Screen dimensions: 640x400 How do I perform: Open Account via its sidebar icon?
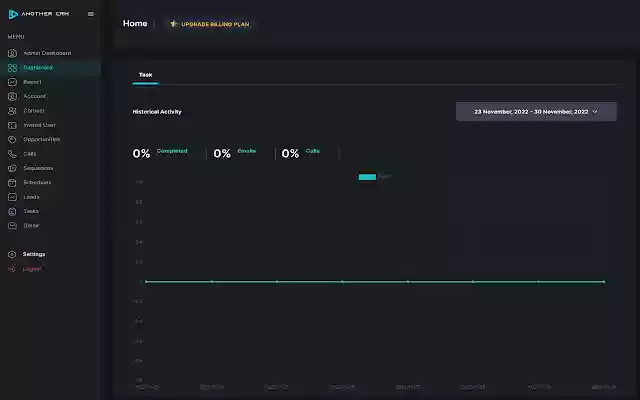(12, 96)
